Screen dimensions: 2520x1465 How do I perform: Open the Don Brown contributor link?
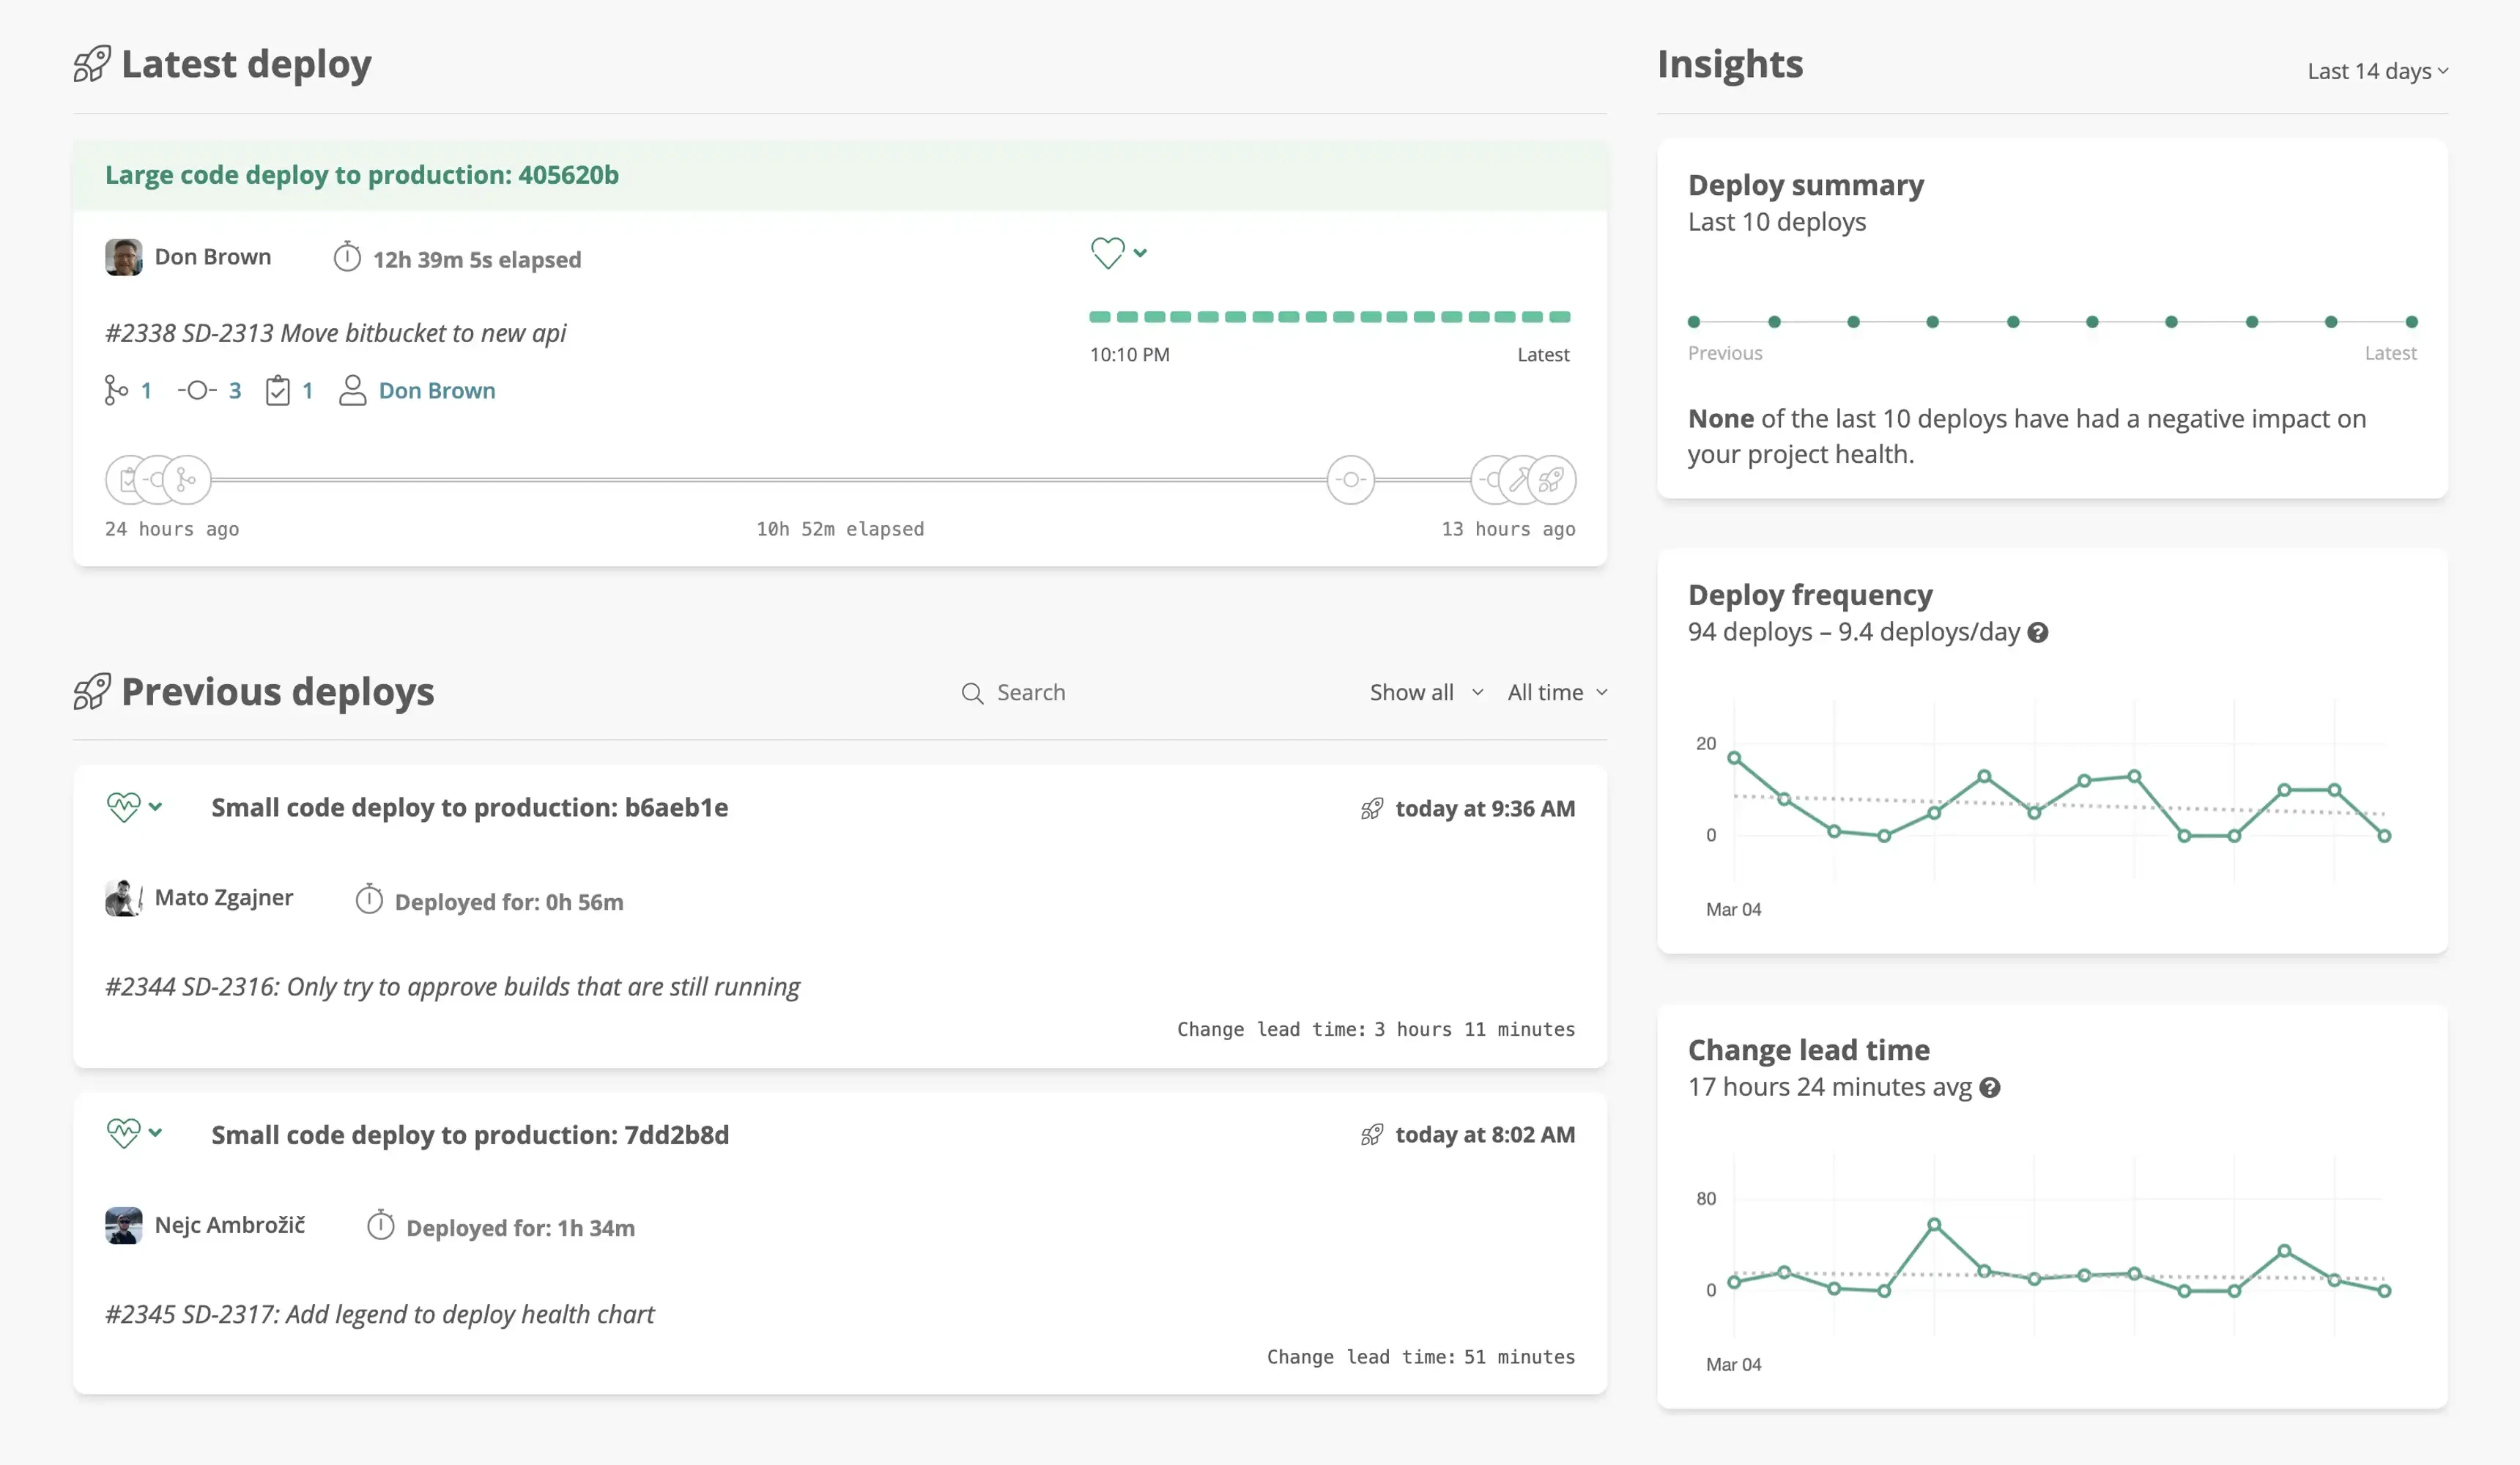[x=437, y=390]
